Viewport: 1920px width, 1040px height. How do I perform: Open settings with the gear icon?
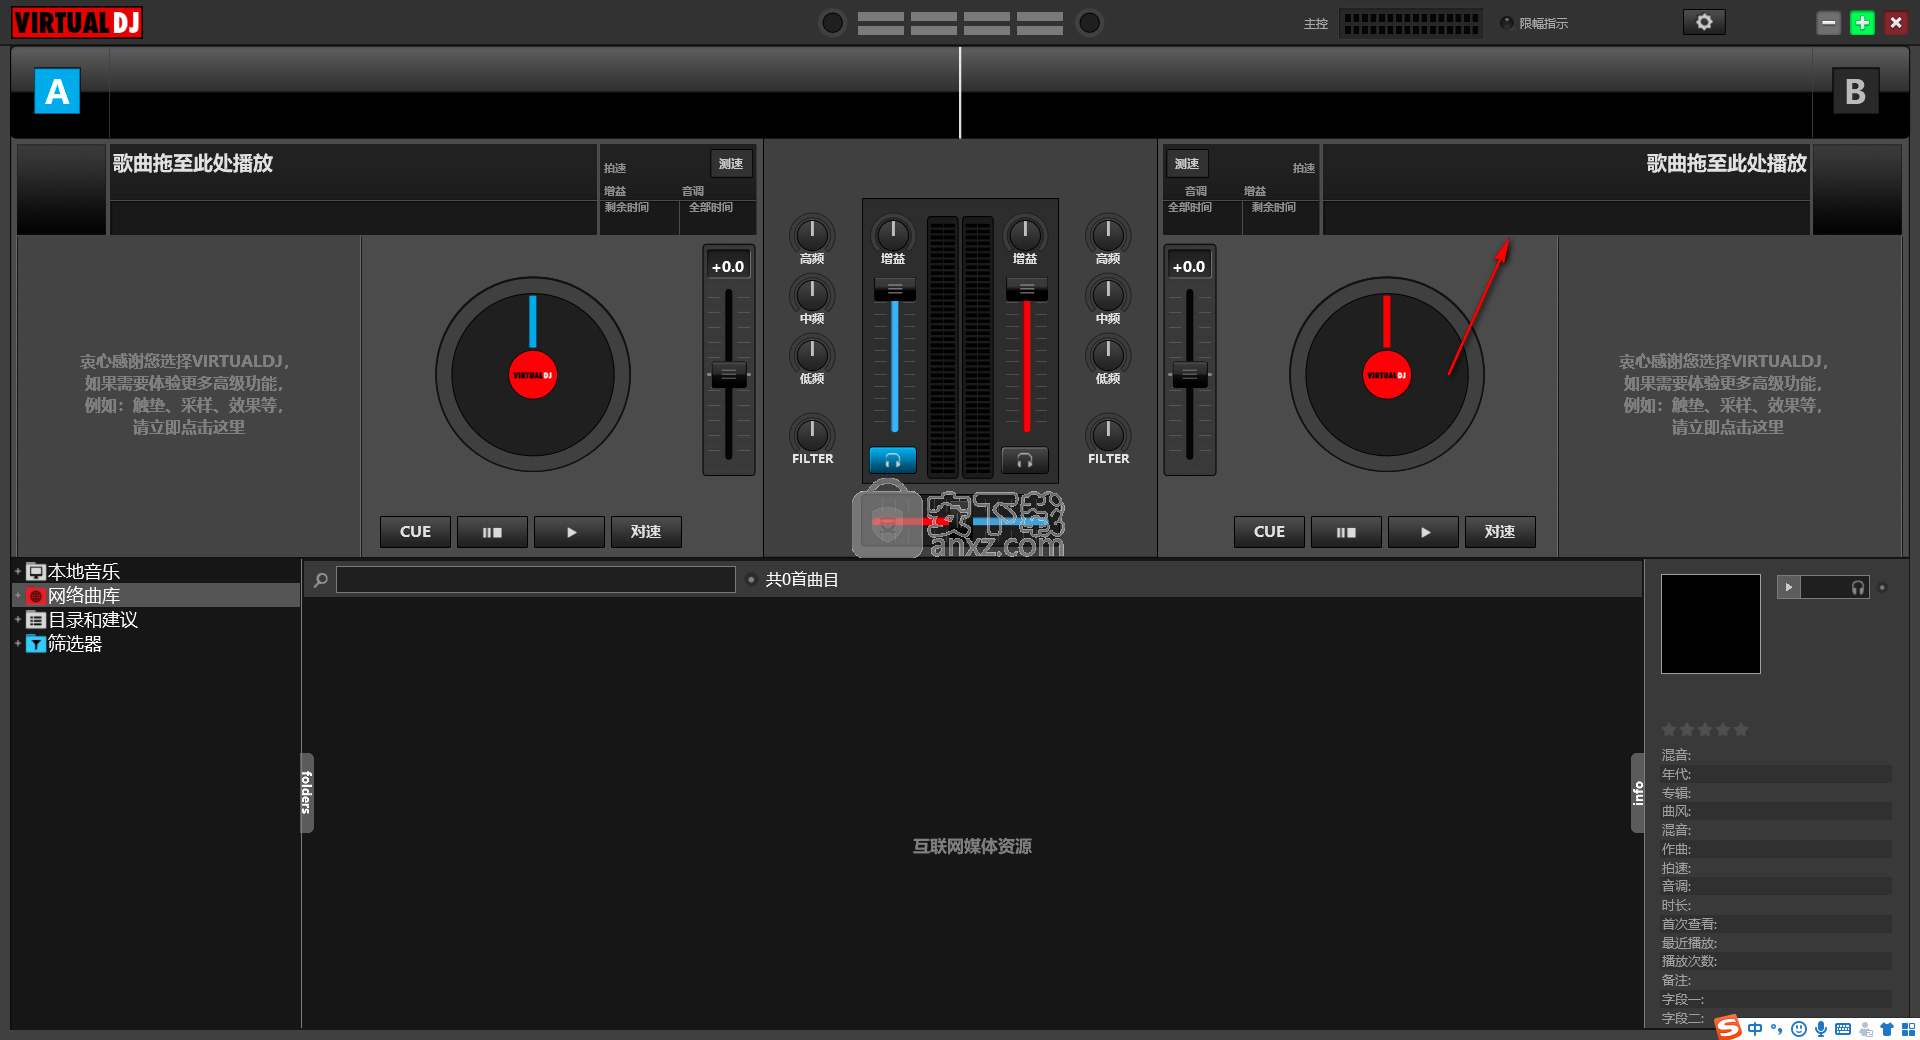click(1704, 22)
